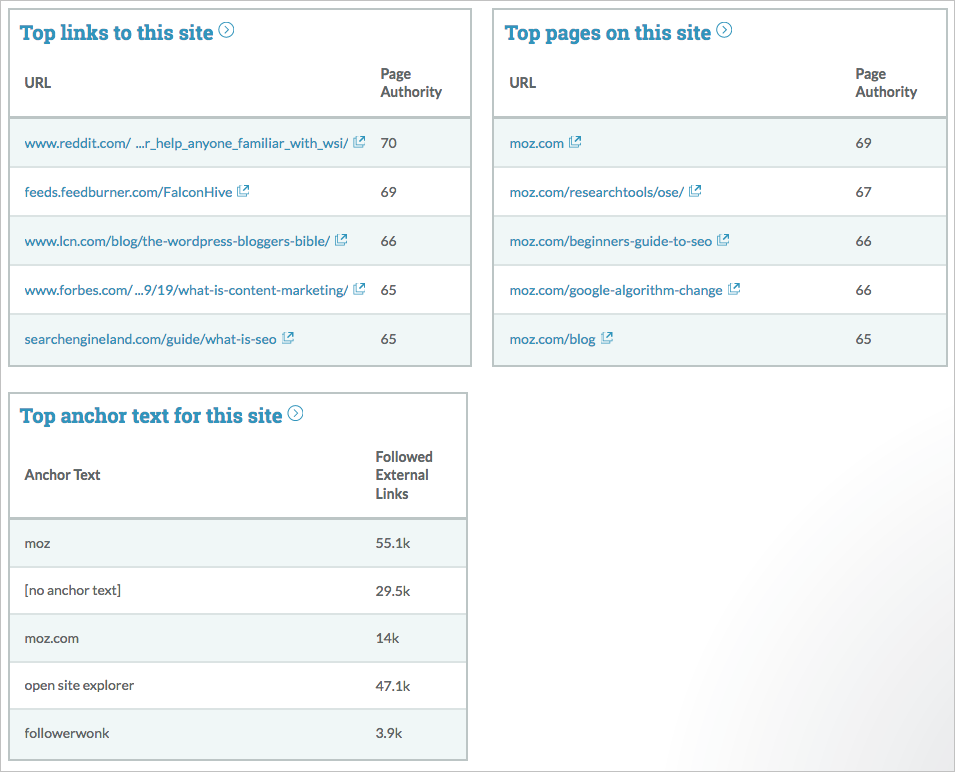Open external link icon for researchtools/ose row
The height and width of the screenshot is (772, 955).
point(695,191)
